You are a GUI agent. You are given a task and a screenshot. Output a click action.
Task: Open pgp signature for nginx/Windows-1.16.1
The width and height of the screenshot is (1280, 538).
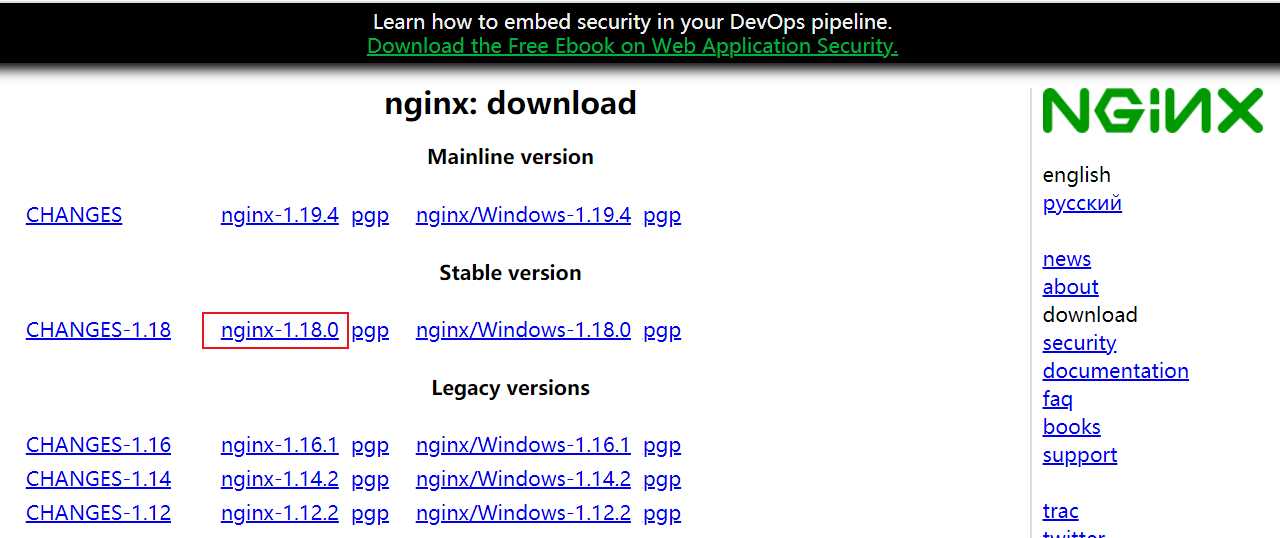point(662,445)
